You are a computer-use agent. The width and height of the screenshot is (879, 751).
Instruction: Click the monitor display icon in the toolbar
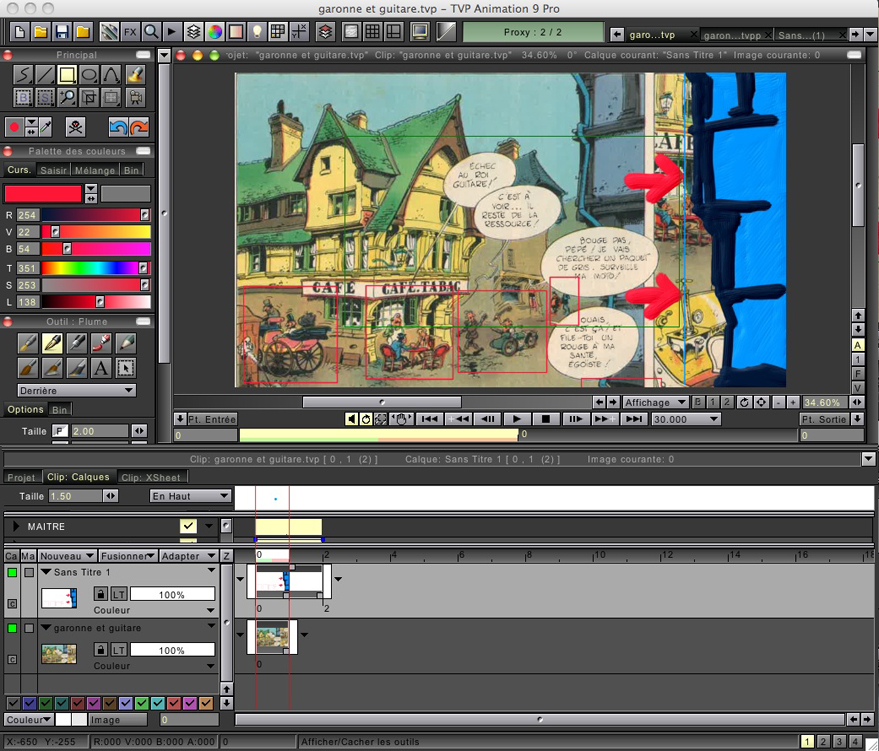[x=419, y=32]
